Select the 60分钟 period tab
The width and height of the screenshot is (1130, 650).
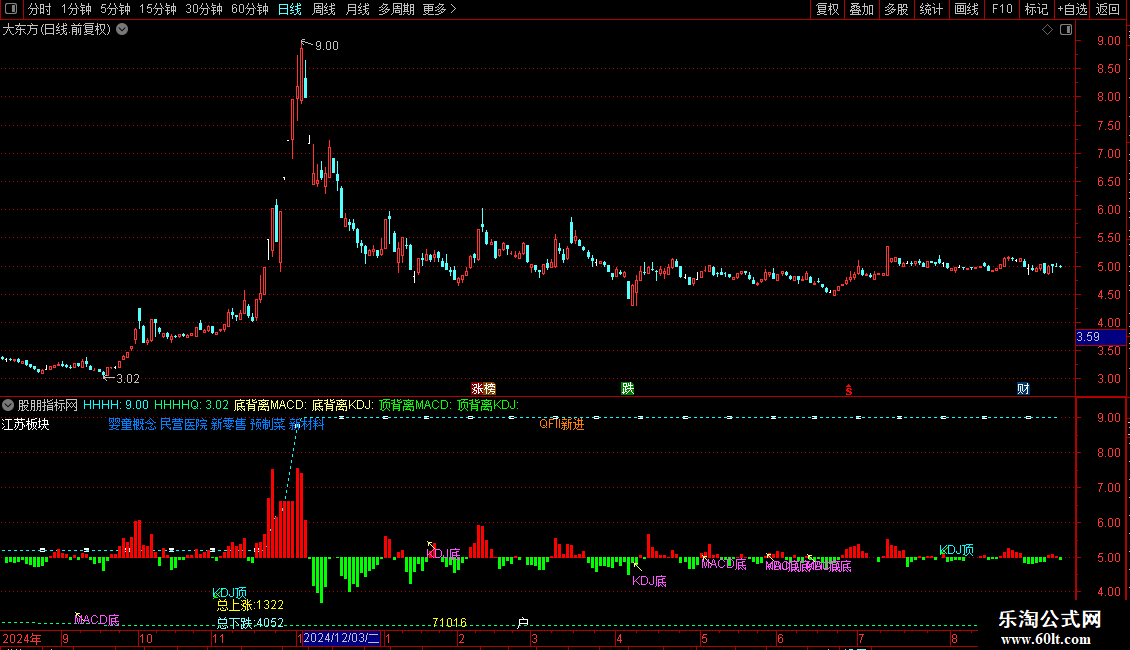pos(249,9)
